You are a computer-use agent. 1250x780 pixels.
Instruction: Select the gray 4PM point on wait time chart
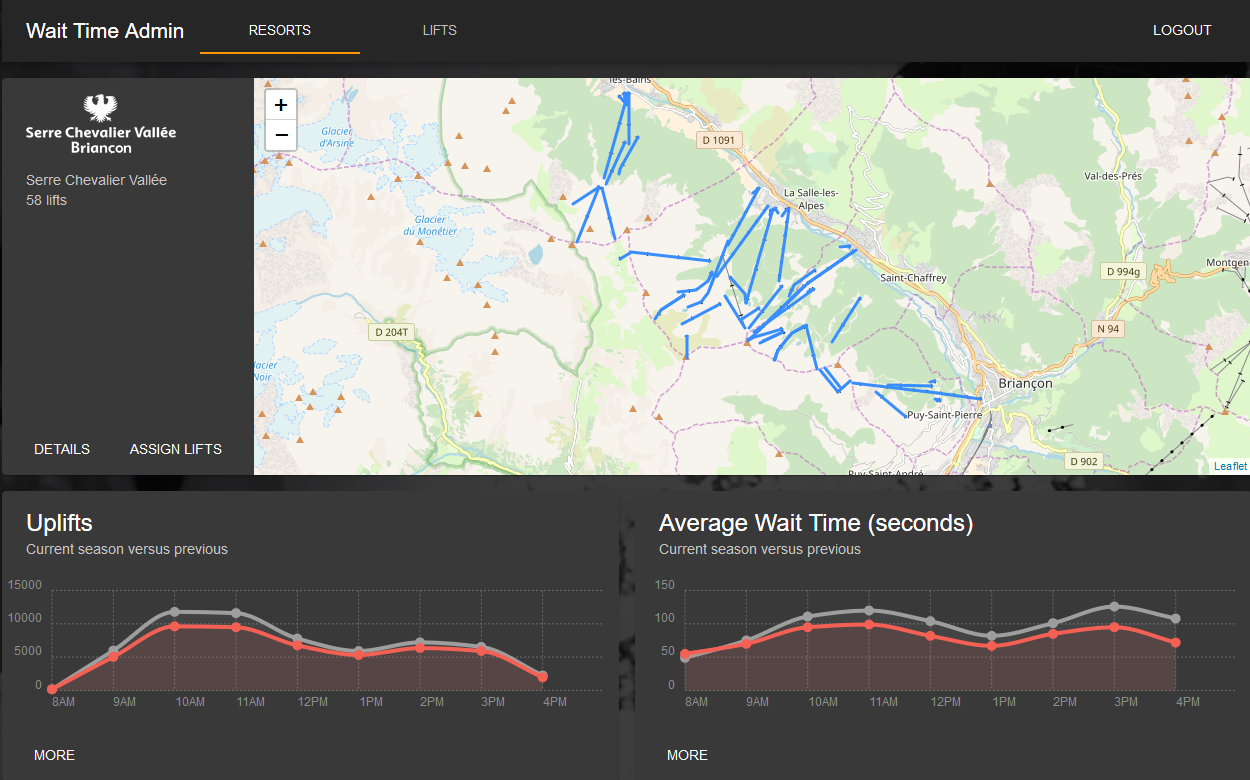1176,619
